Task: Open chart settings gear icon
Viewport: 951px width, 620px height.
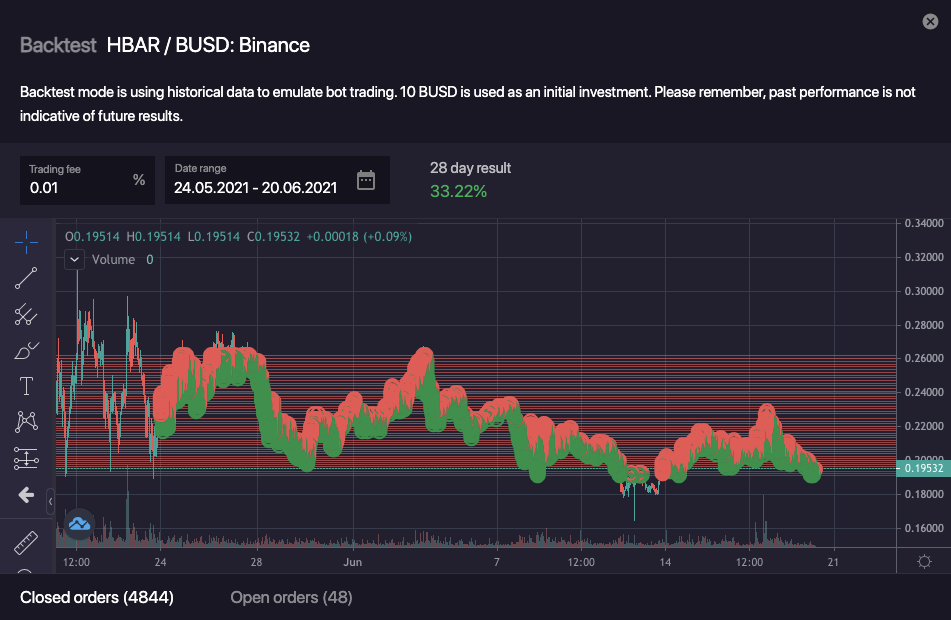Action: 923,562
